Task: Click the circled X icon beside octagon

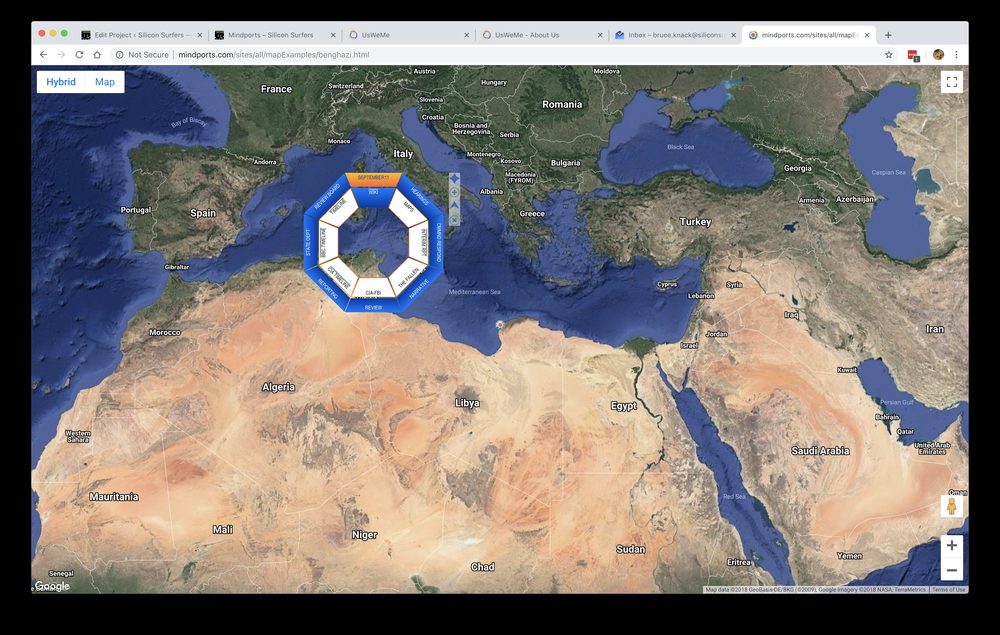Action: pyautogui.click(x=454, y=219)
